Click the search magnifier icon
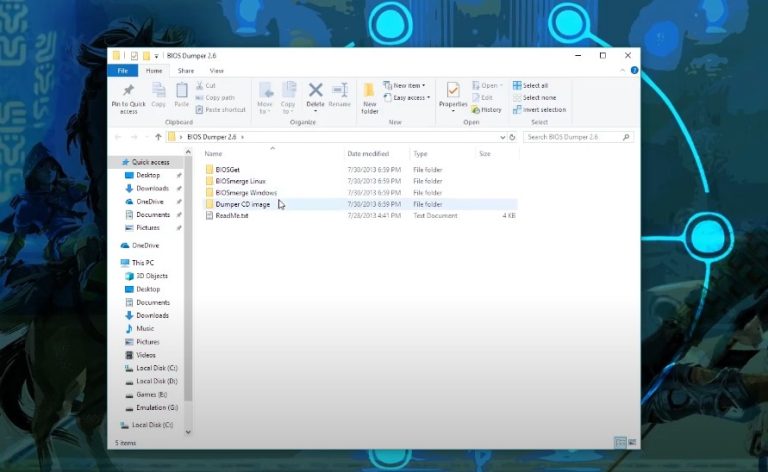This screenshot has height=472, width=768. (626, 137)
